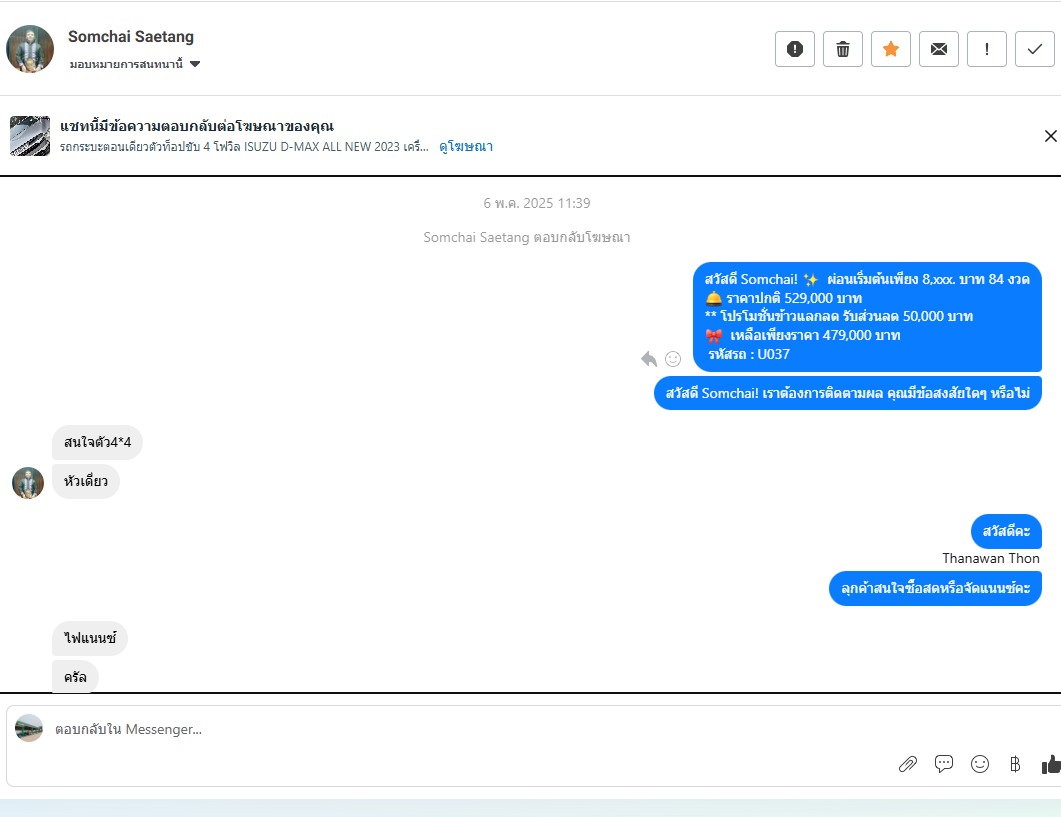Toggle the orange star follow-up icon
This screenshot has height=817, width=1061.
click(x=890, y=49)
